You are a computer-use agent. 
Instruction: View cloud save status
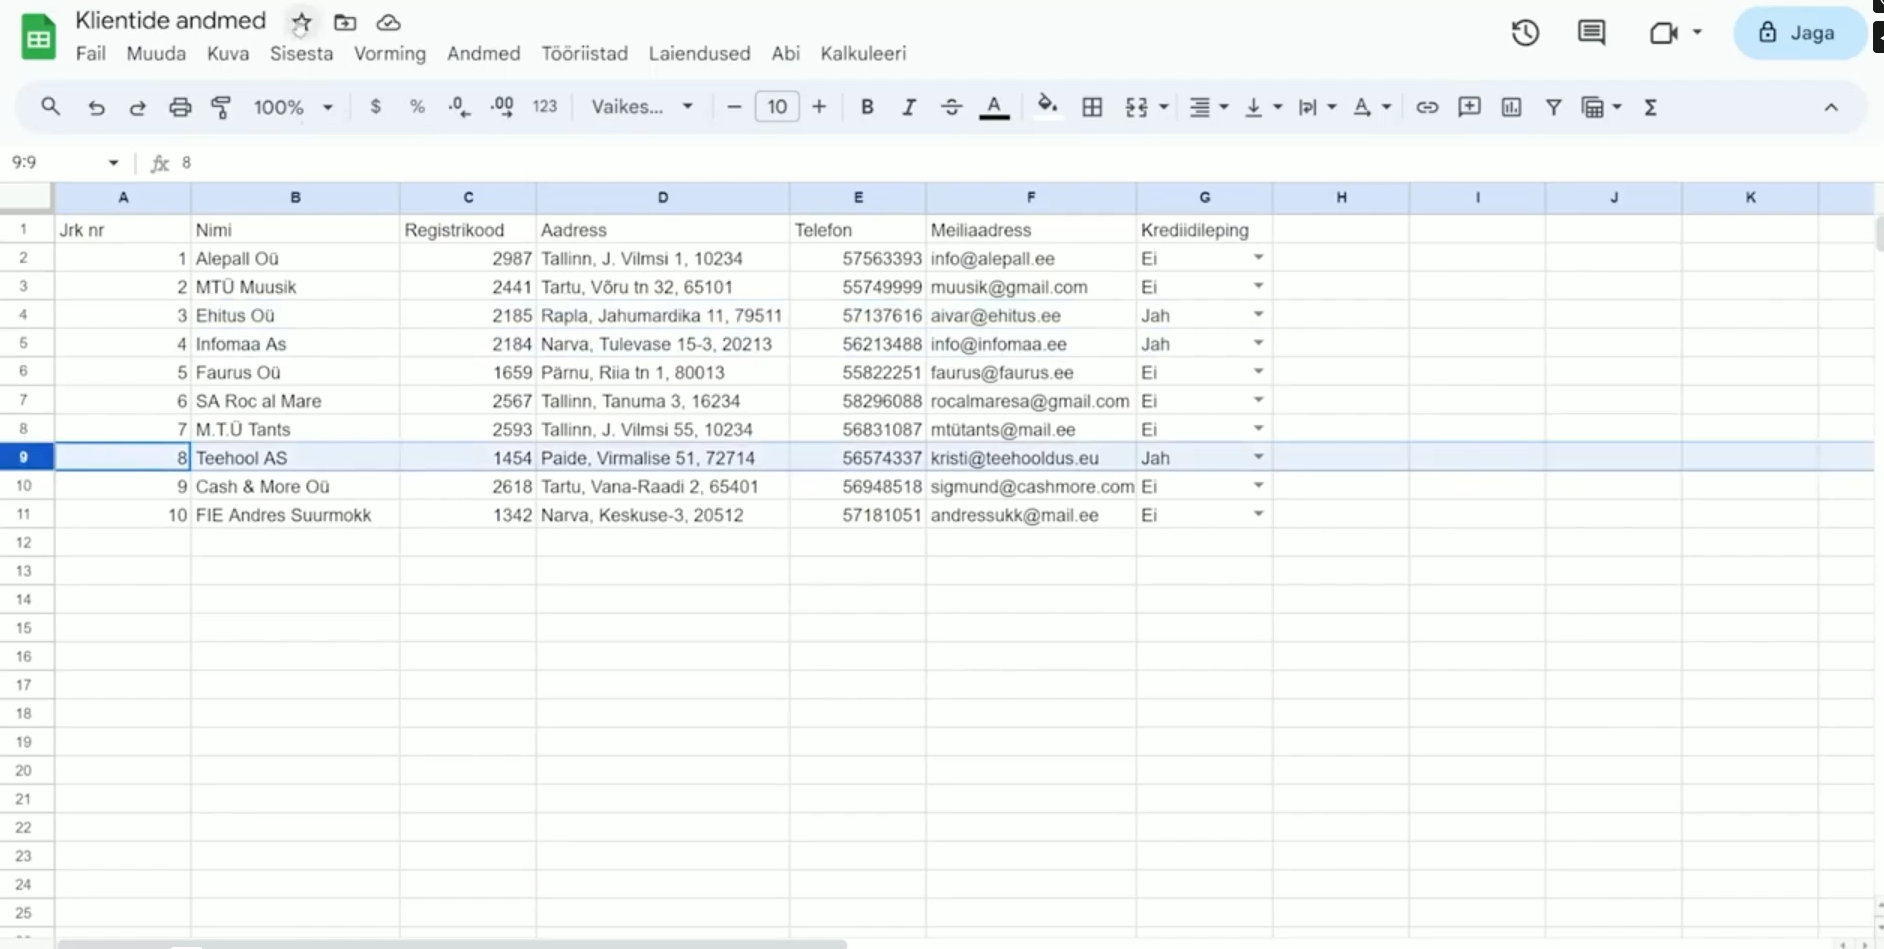(x=388, y=22)
